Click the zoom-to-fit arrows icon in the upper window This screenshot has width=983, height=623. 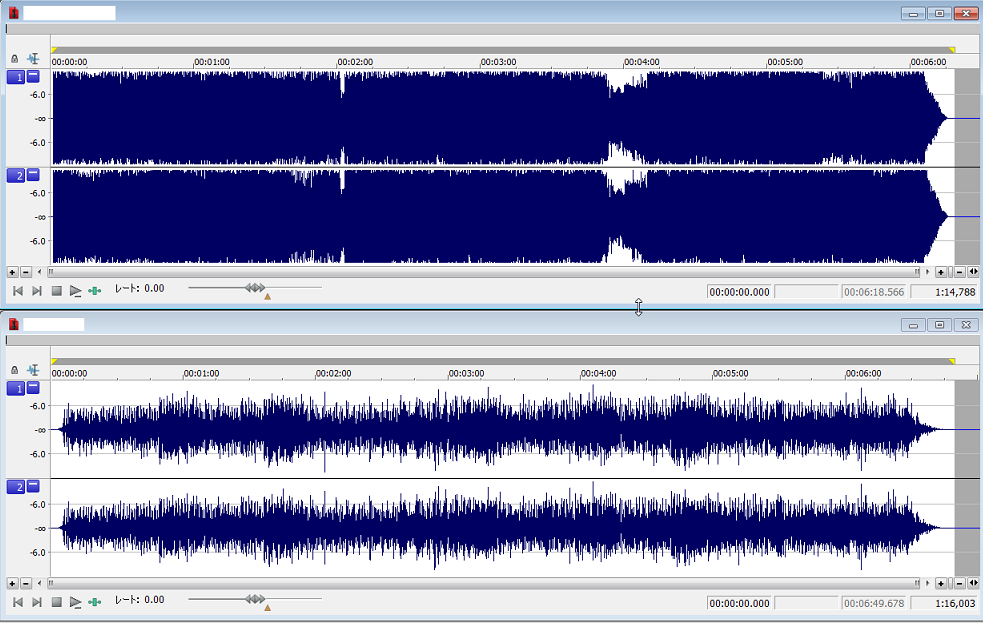coord(973,272)
